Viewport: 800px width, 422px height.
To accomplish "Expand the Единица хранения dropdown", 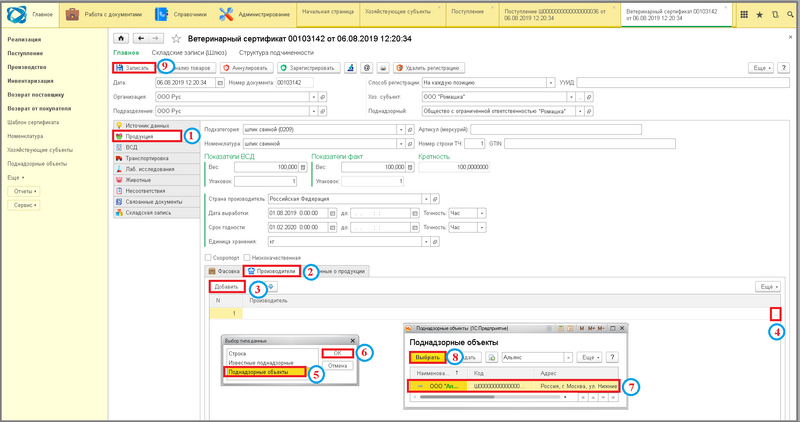I will tap(426, 242).
